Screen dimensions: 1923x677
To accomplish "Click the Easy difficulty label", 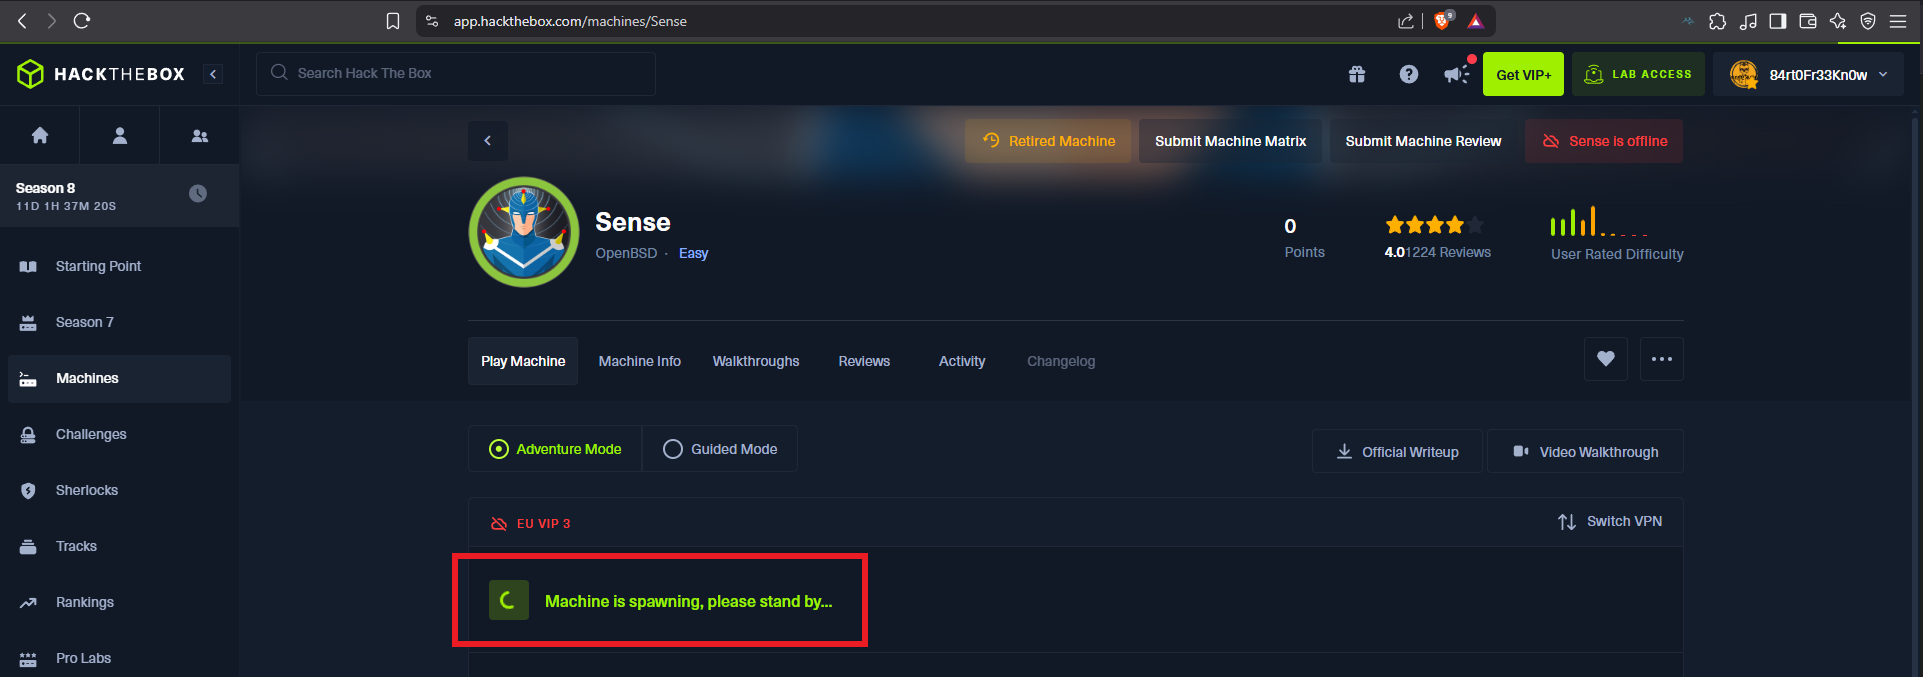I will [693, 253].
